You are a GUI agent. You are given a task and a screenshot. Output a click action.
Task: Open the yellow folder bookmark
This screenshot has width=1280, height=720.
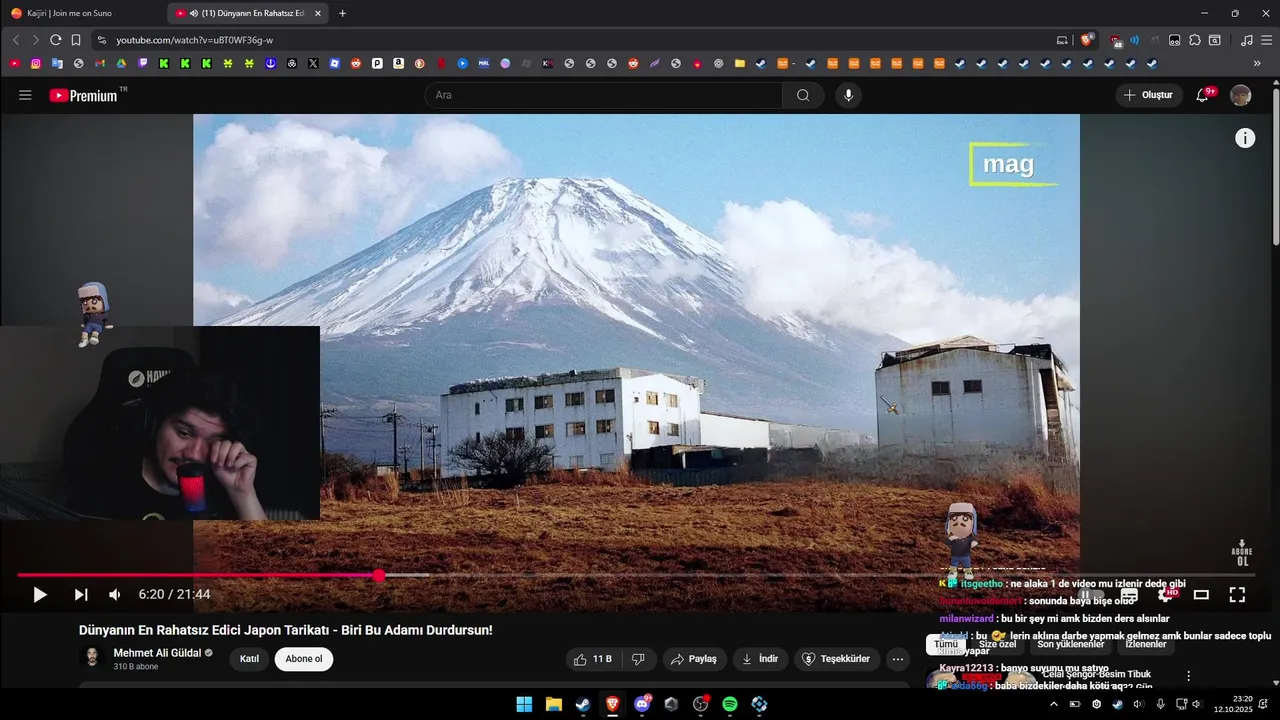740,63
